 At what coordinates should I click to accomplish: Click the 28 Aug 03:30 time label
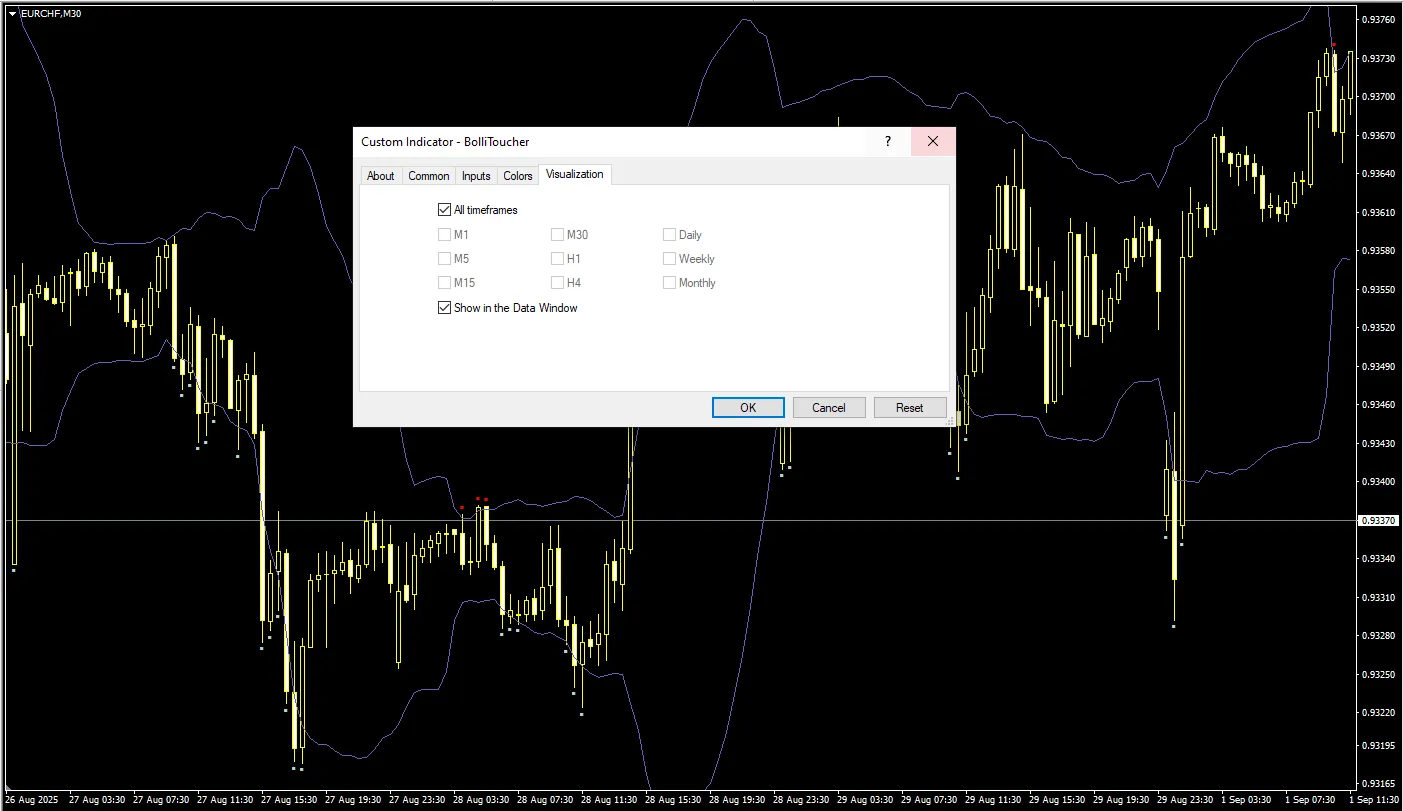(482, 801)
